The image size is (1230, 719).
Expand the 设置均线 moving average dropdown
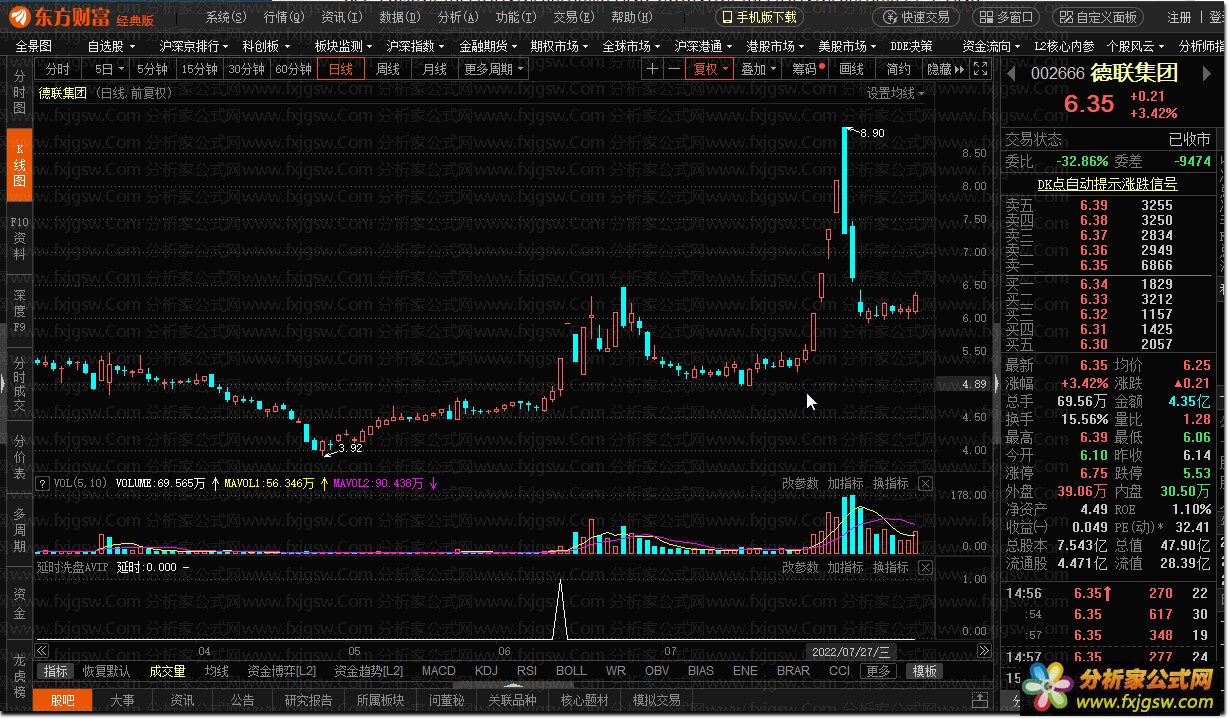895,93
